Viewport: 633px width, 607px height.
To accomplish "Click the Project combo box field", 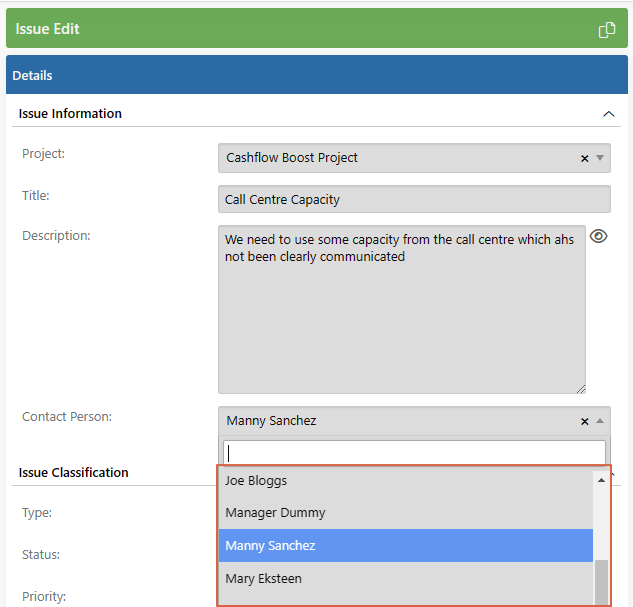I will click(x=414, y=158).
